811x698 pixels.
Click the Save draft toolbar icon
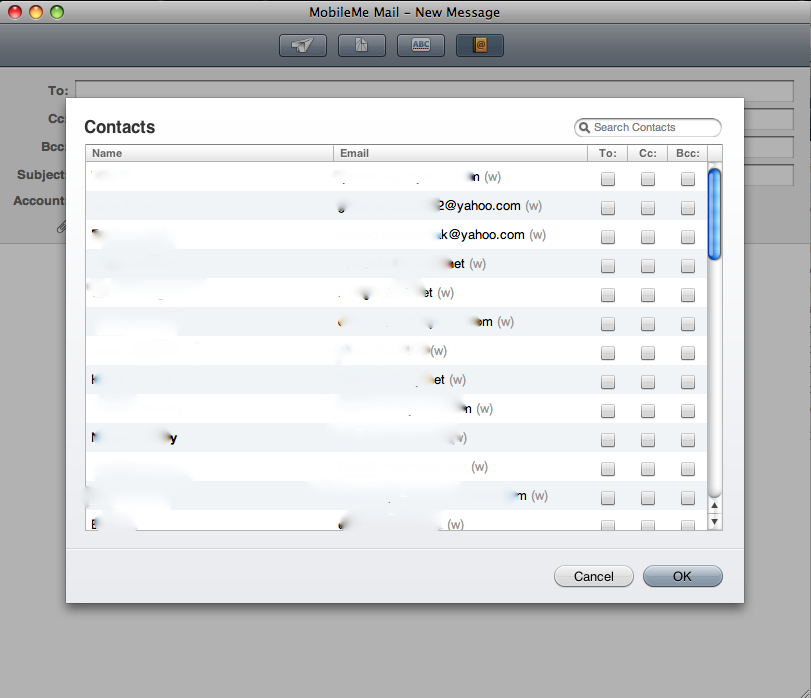(x=362, y=45)
